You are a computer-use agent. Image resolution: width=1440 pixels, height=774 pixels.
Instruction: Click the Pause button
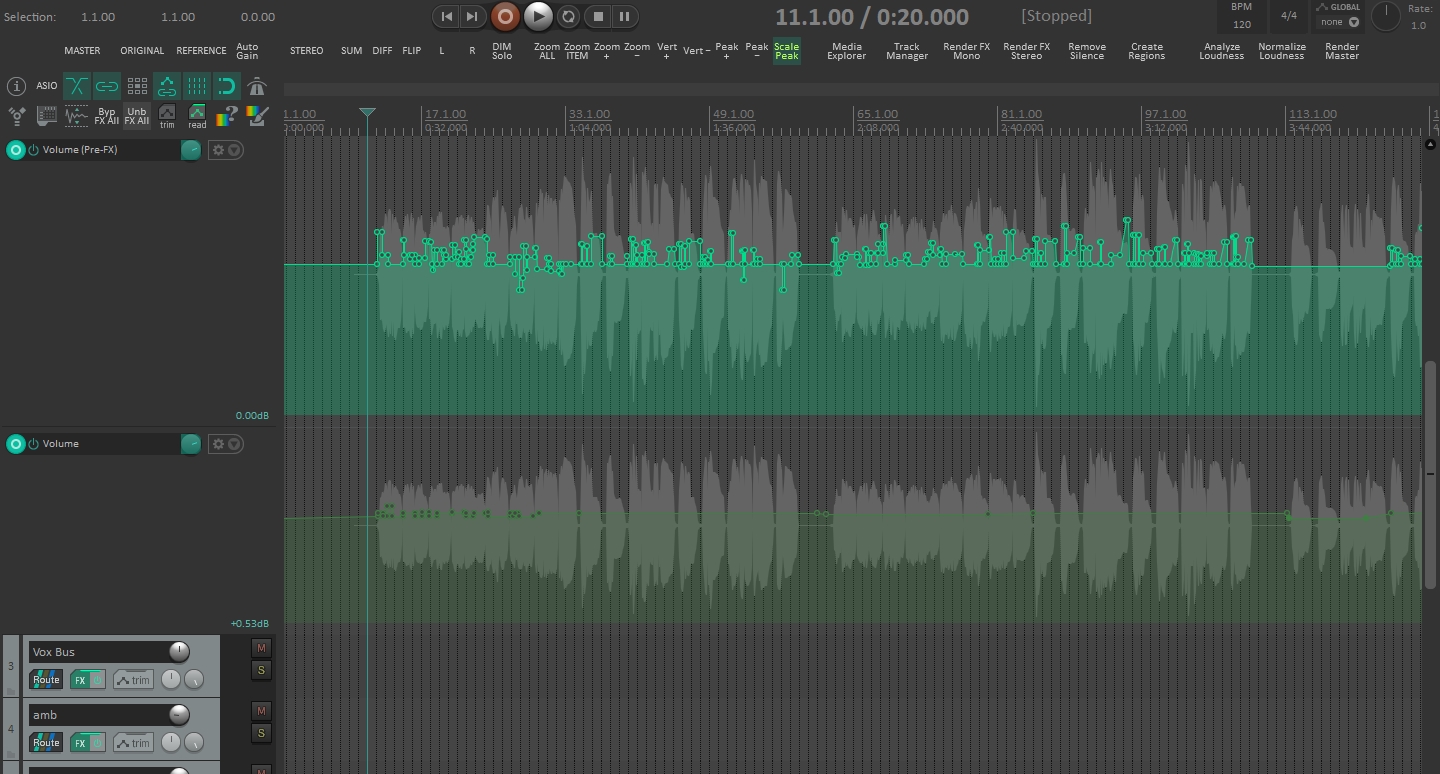[624, 16]
